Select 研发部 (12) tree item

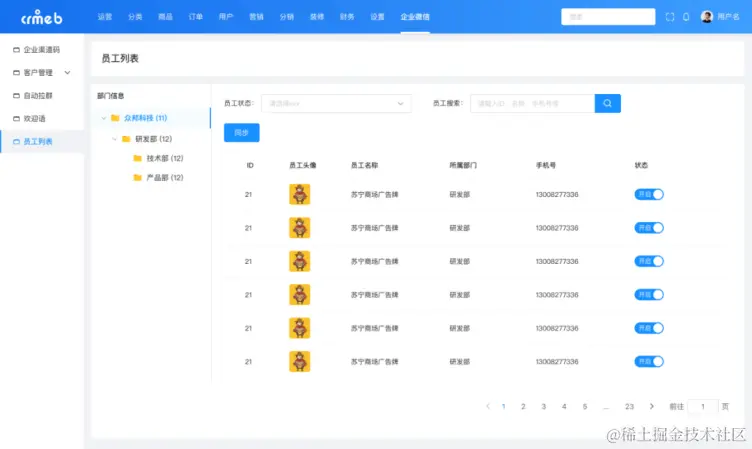pos(153,139)
